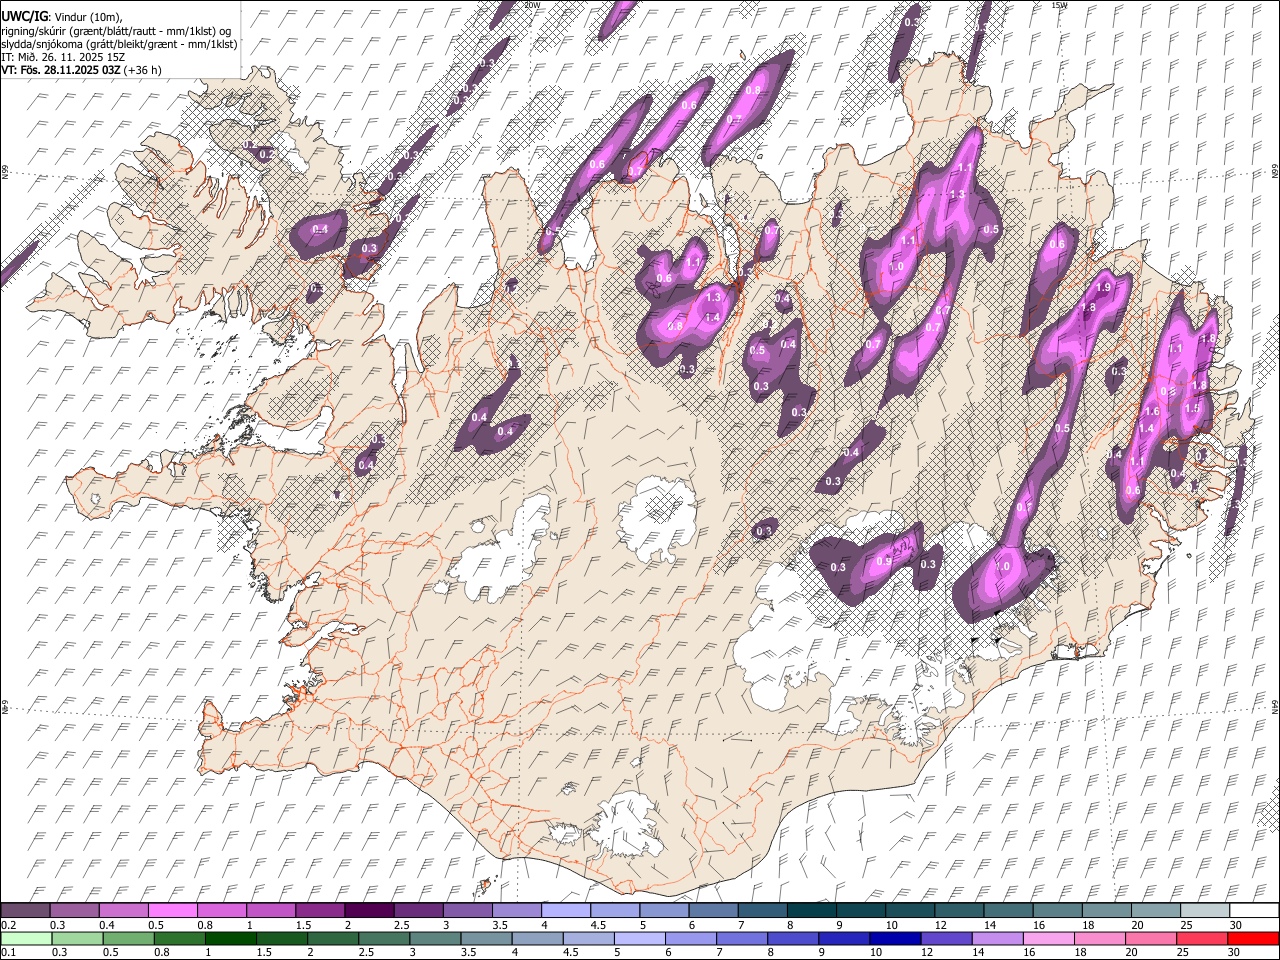Click the 'slydda/snjókoma' legend description line
Image resolution: width=1280 pixels, height=960 pixels.
pyautogui.click(x=120, y=44)
